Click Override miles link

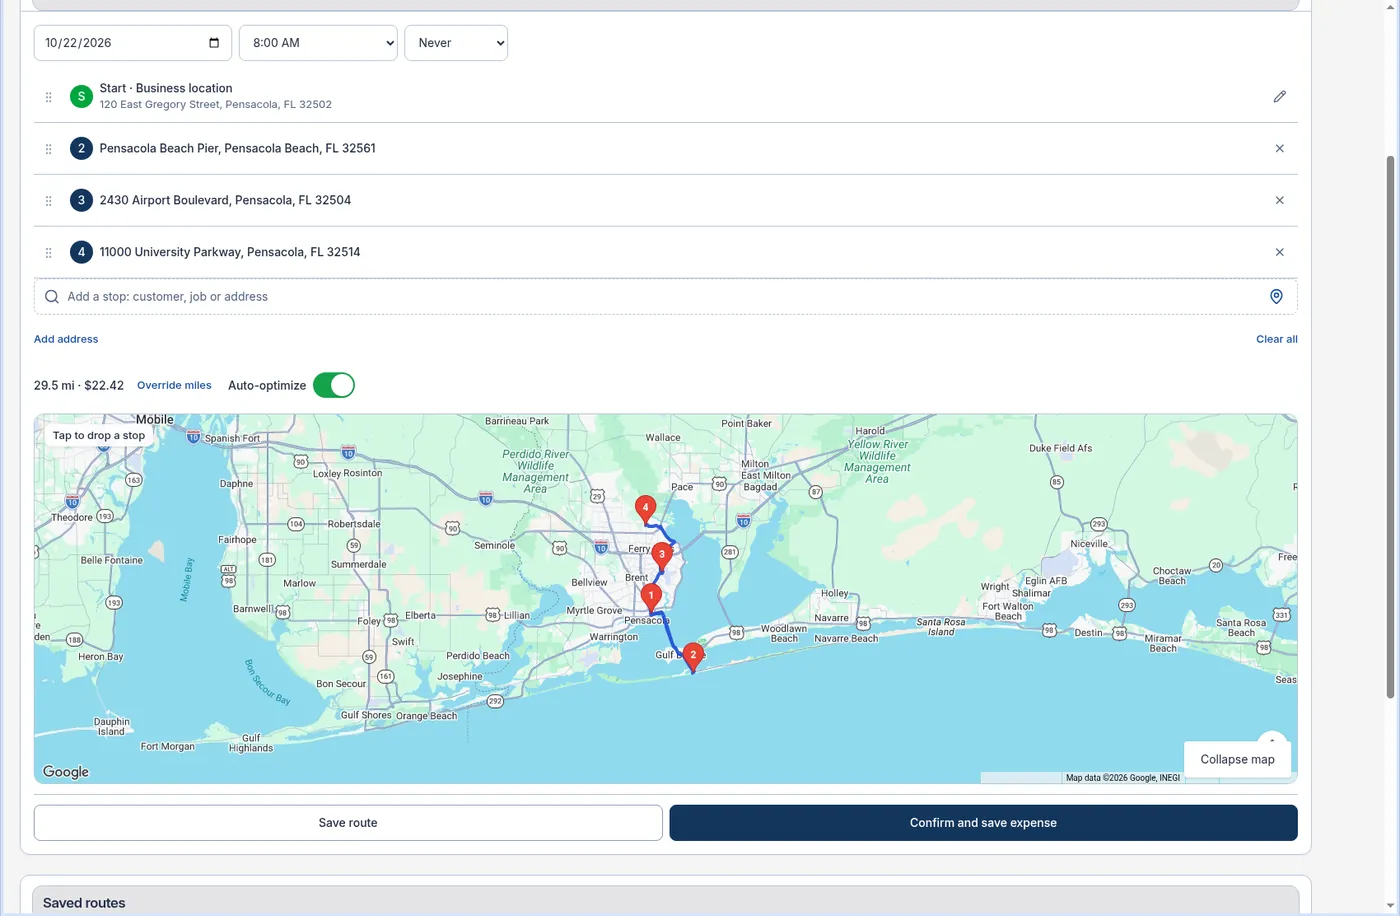[x=174, y=385]
